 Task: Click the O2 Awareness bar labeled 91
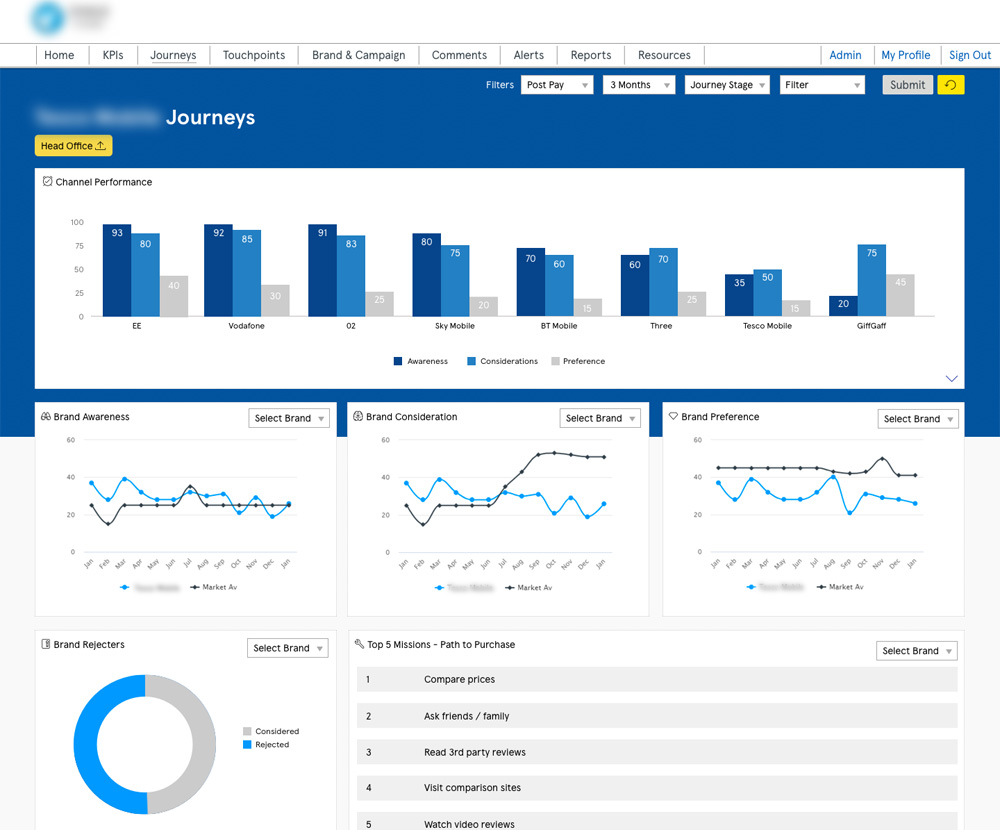coord(322,270)
